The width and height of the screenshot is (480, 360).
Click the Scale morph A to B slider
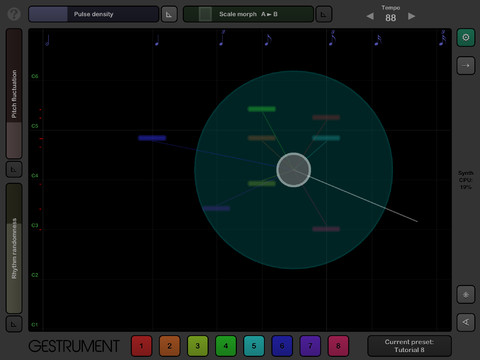(248, 14)
